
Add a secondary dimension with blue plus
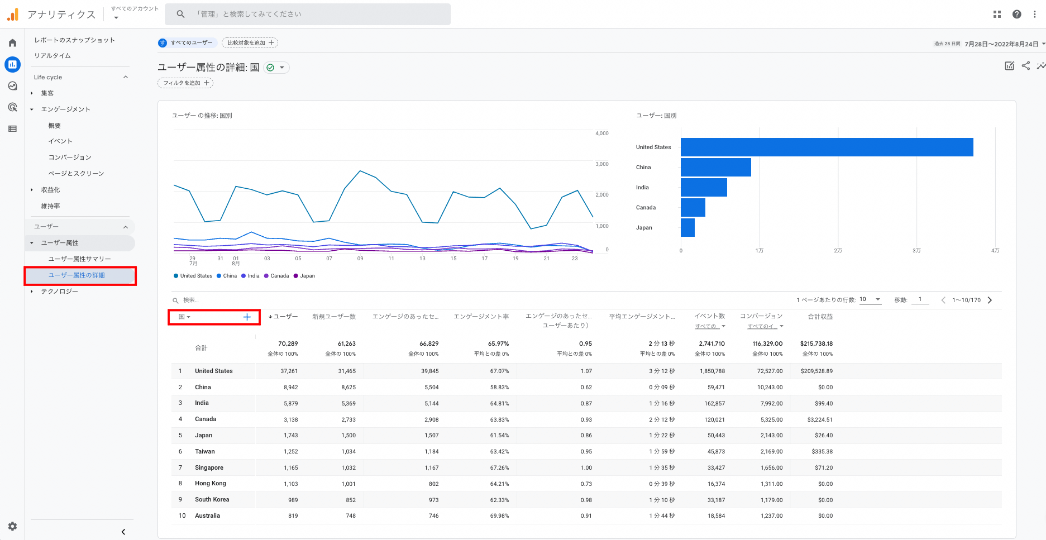(x=247, y=317)
